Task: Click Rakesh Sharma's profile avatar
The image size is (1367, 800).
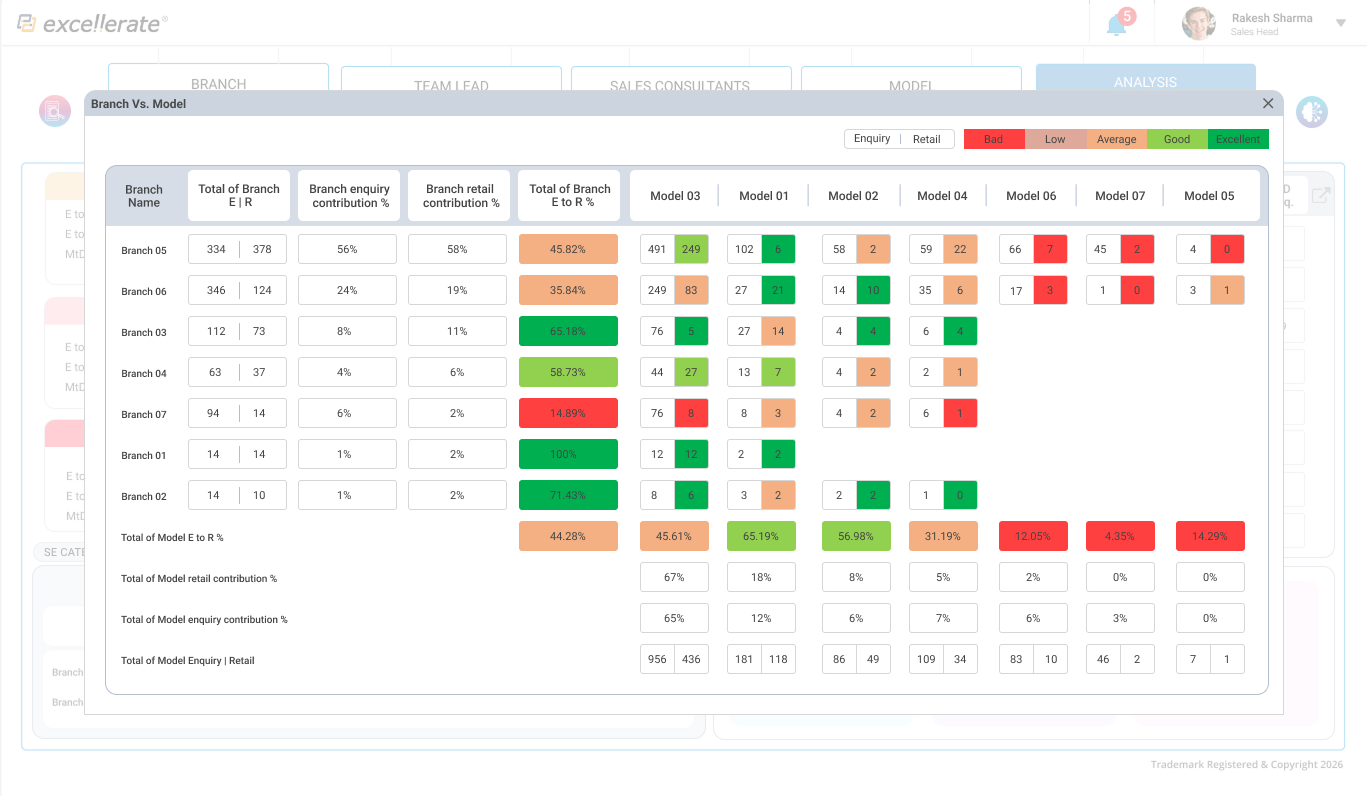Action: 1198,23
